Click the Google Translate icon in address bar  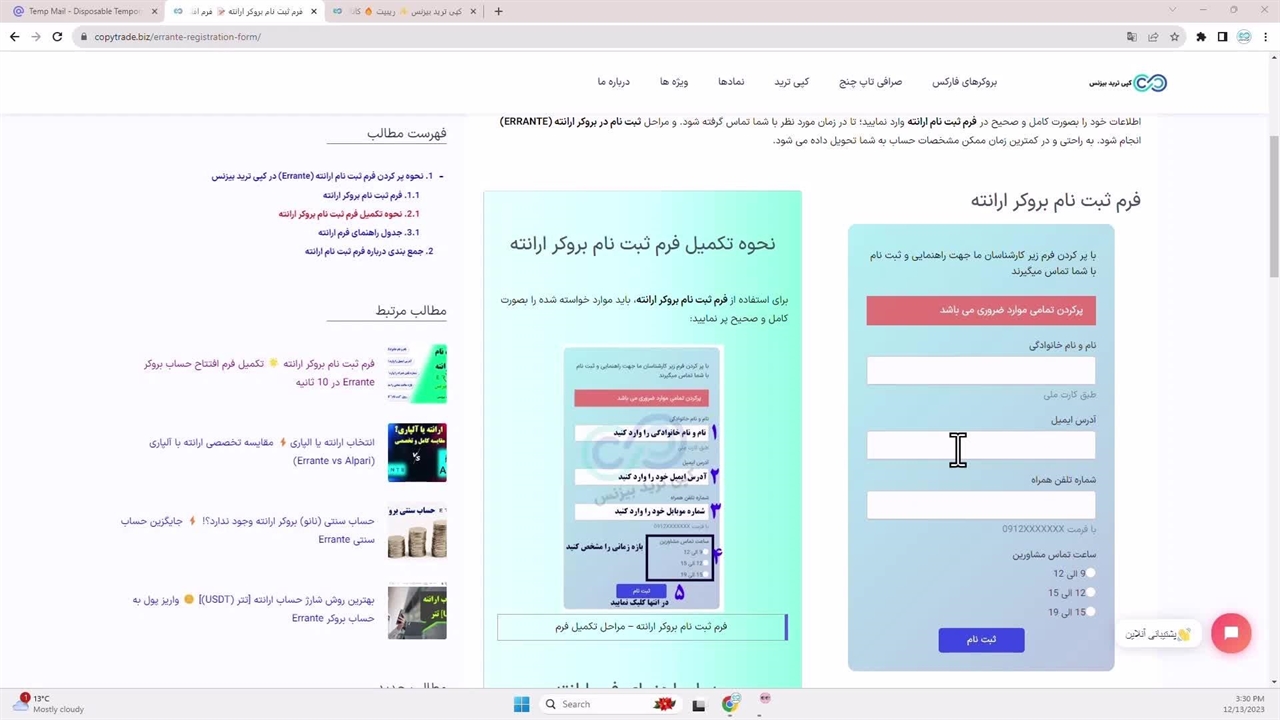point(1131,37)
